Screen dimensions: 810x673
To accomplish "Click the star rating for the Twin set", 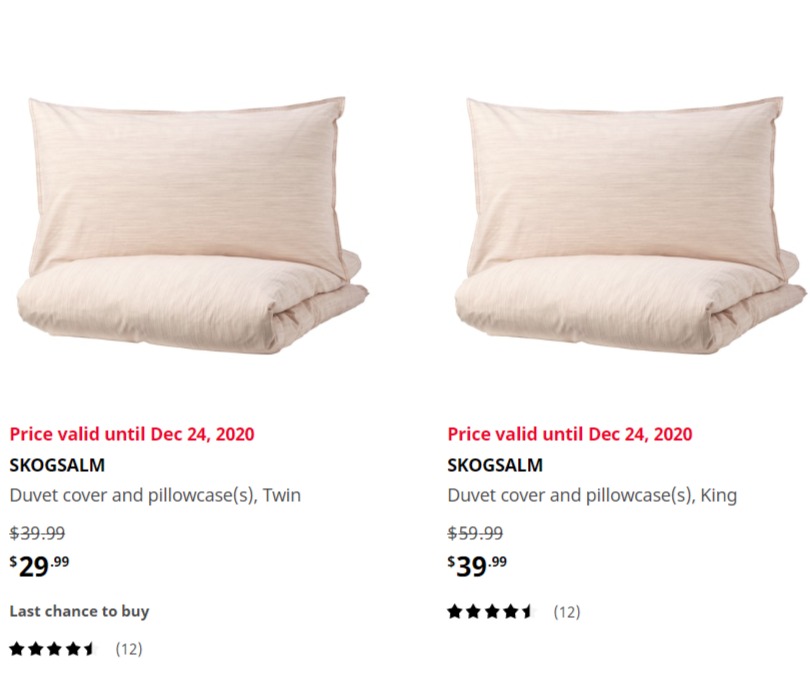I will (53, 649).
